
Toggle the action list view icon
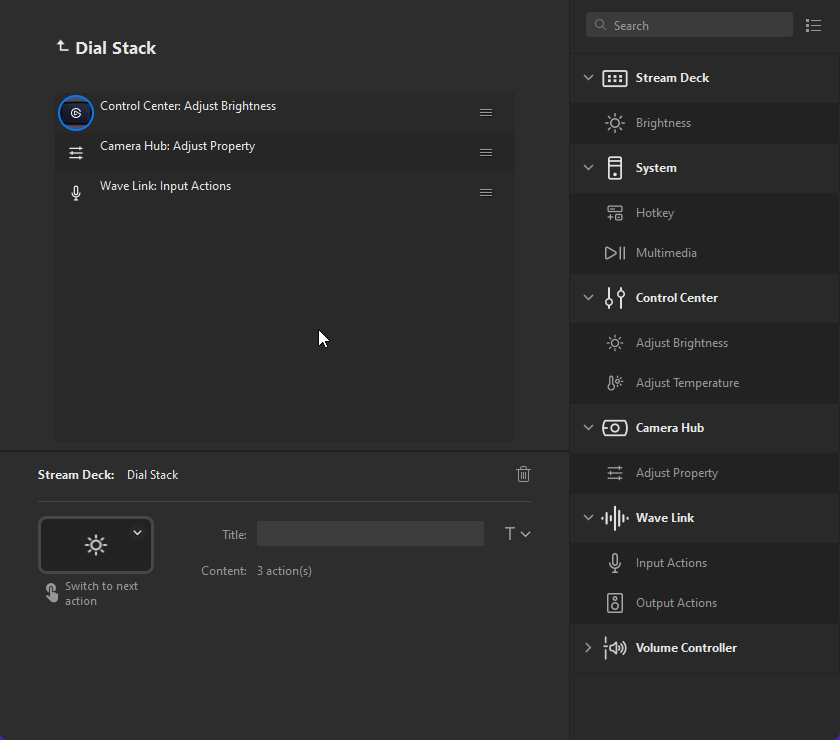(813, 25)
